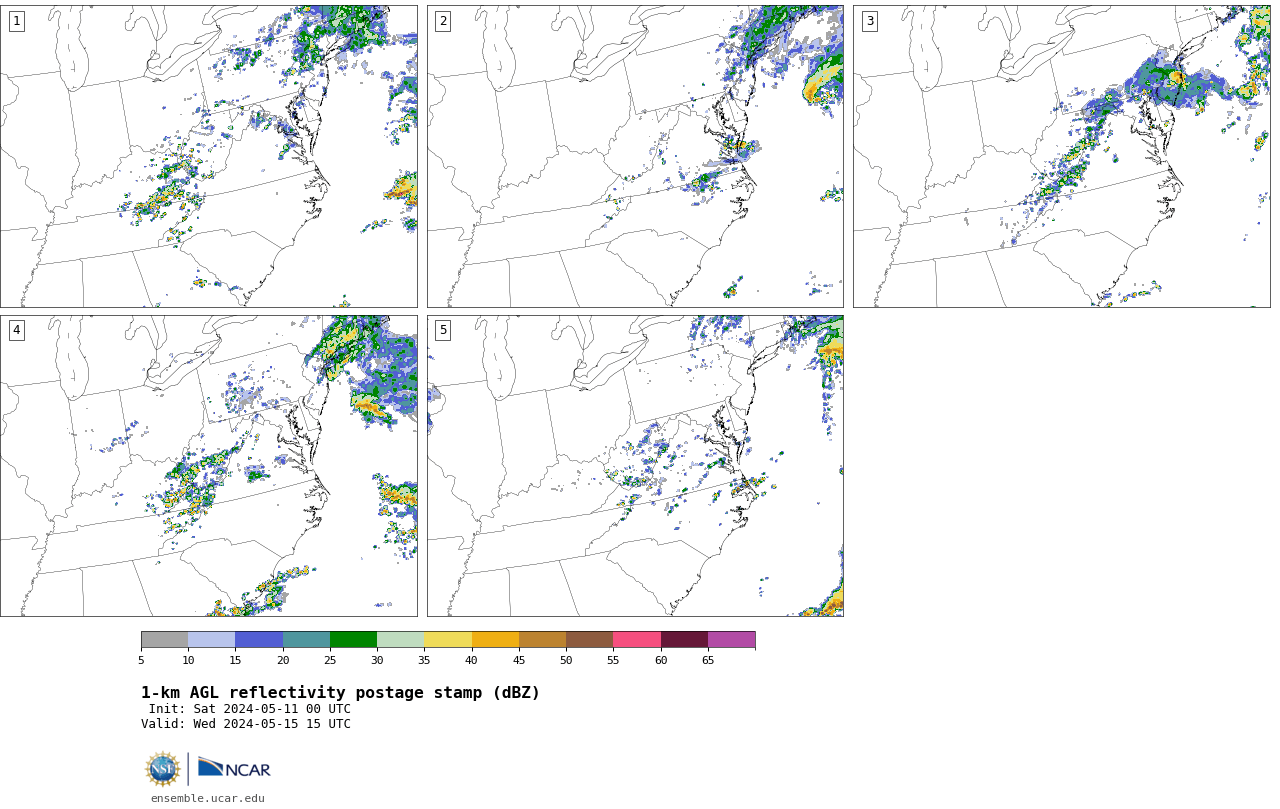1280x809 pixels.
Task: Click the panel number label '4'
Action: point(16,330)
